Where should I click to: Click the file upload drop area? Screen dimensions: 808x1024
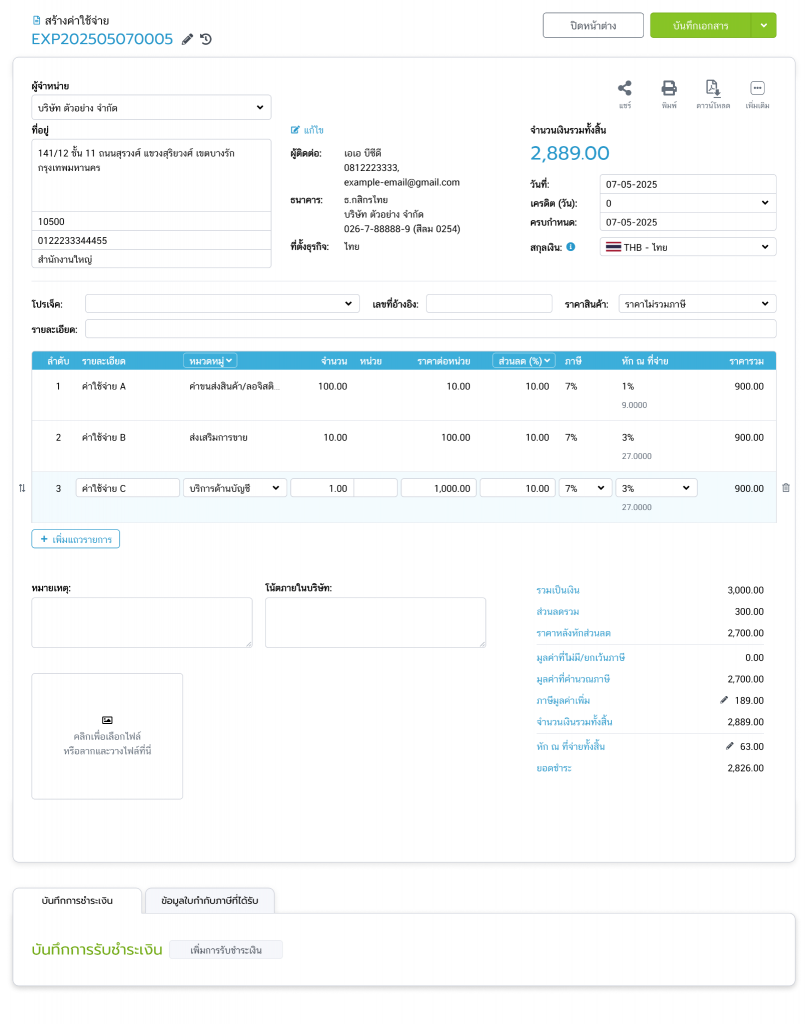point(107,736)
